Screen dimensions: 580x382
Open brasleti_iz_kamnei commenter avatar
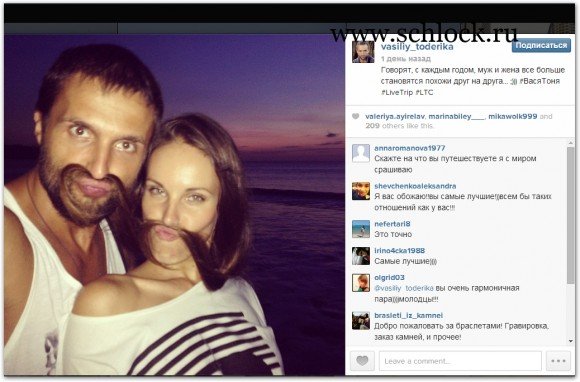pos(361,321)
